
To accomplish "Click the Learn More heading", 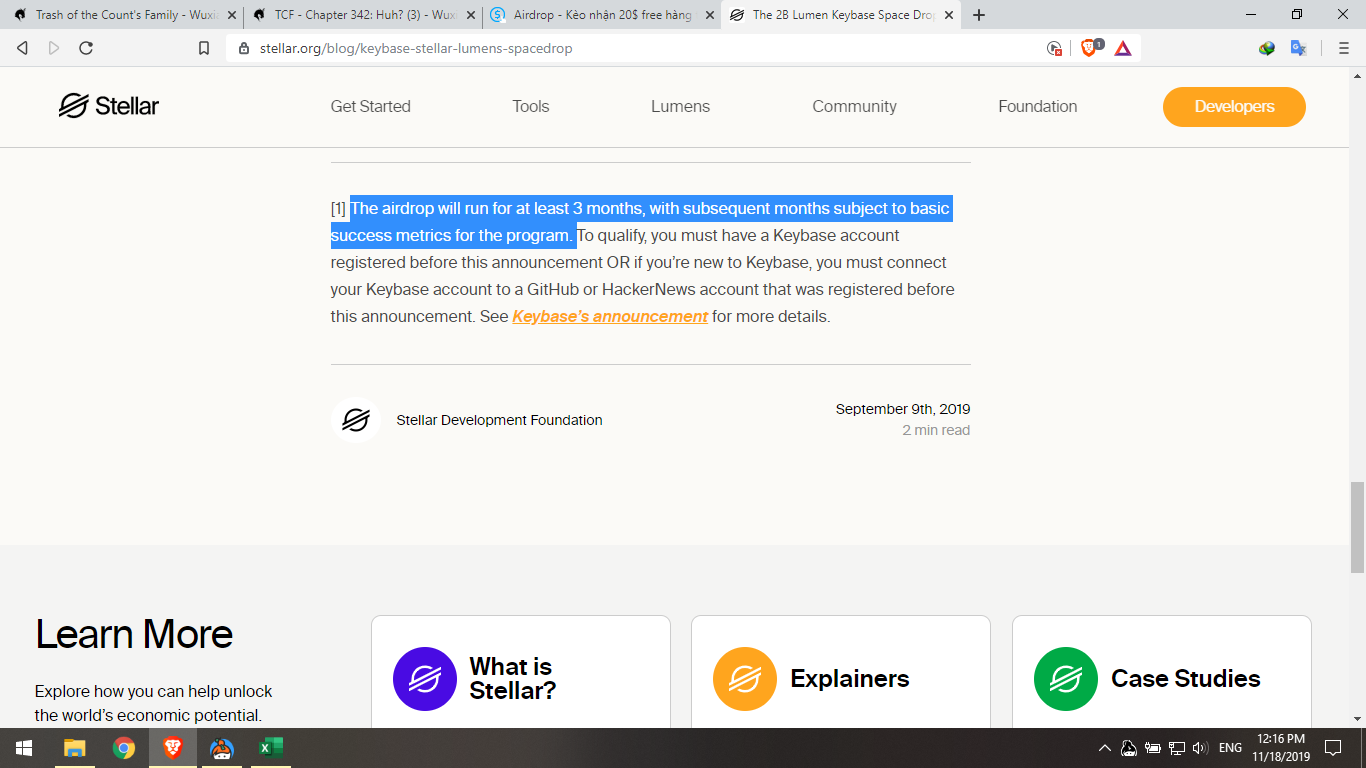I will point(134,634).
